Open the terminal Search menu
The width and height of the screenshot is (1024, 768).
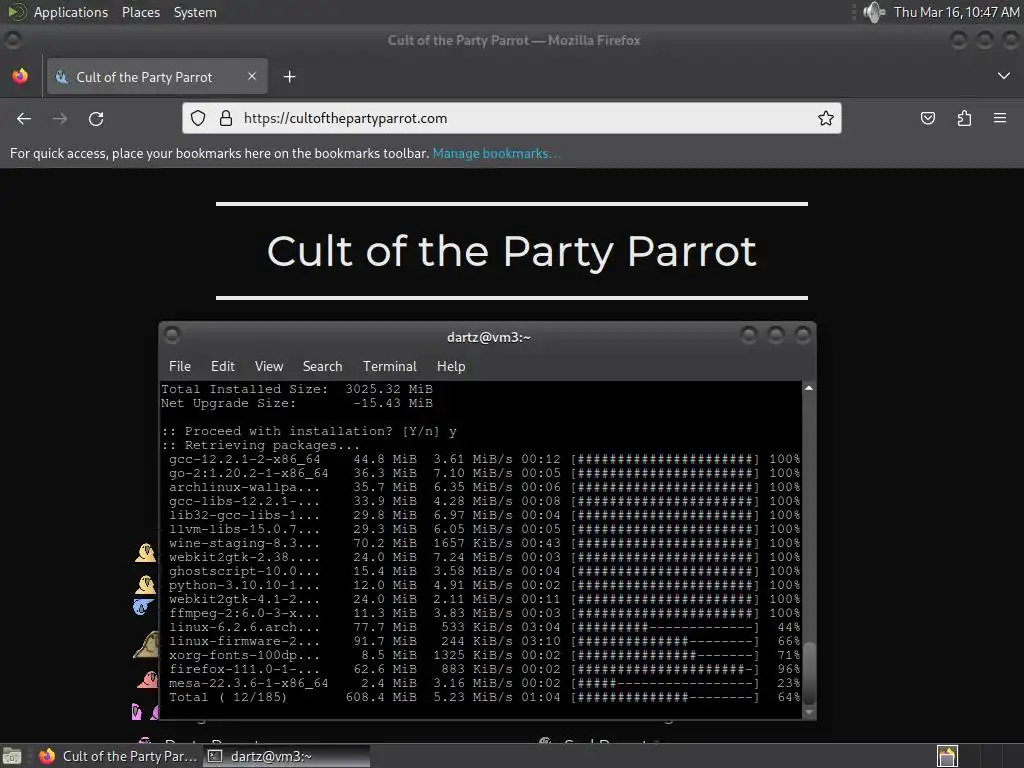[322, 366]
